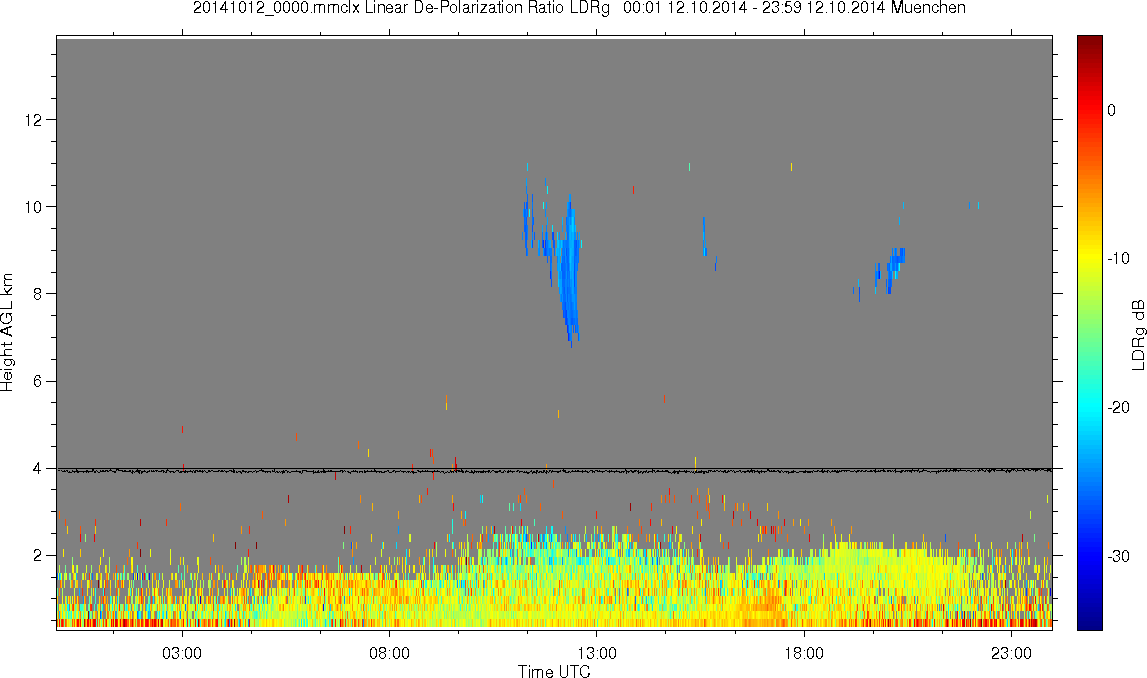The image size is (1147, 678).
Task: Click the large blue cloud echo near 13:00
Action: pos(568,272)
